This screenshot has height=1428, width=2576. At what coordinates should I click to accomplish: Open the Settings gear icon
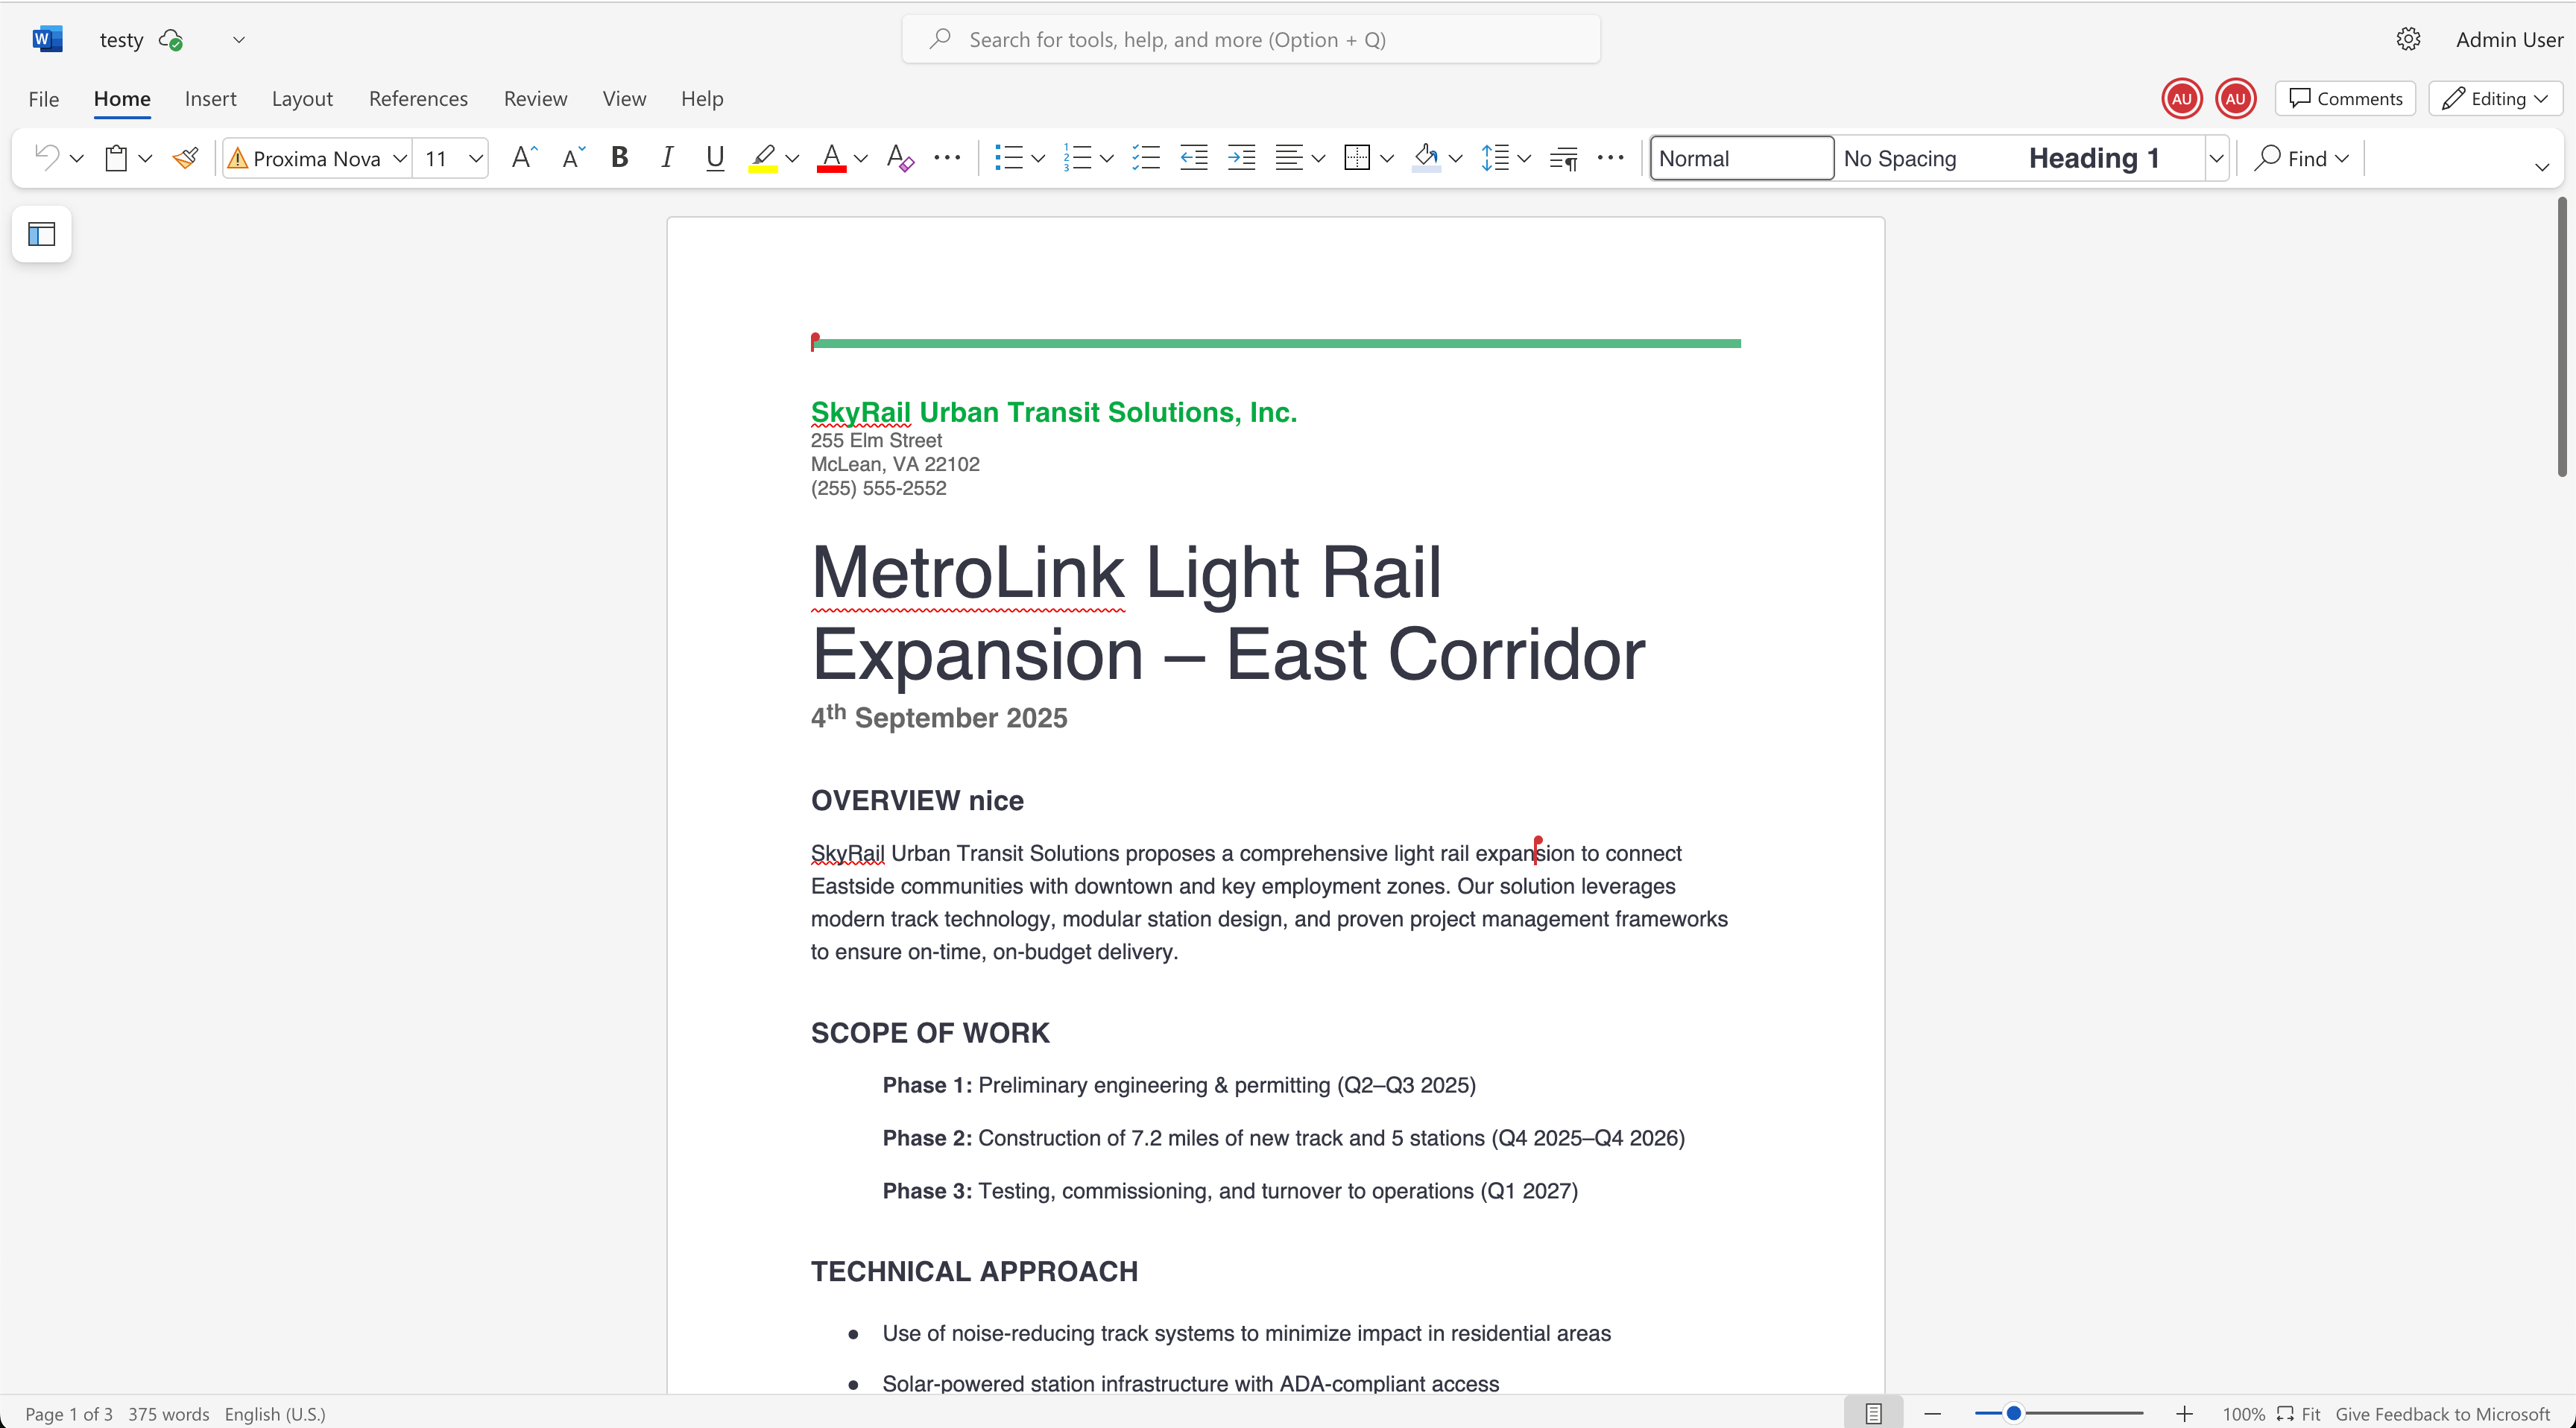pos(2408,40)
